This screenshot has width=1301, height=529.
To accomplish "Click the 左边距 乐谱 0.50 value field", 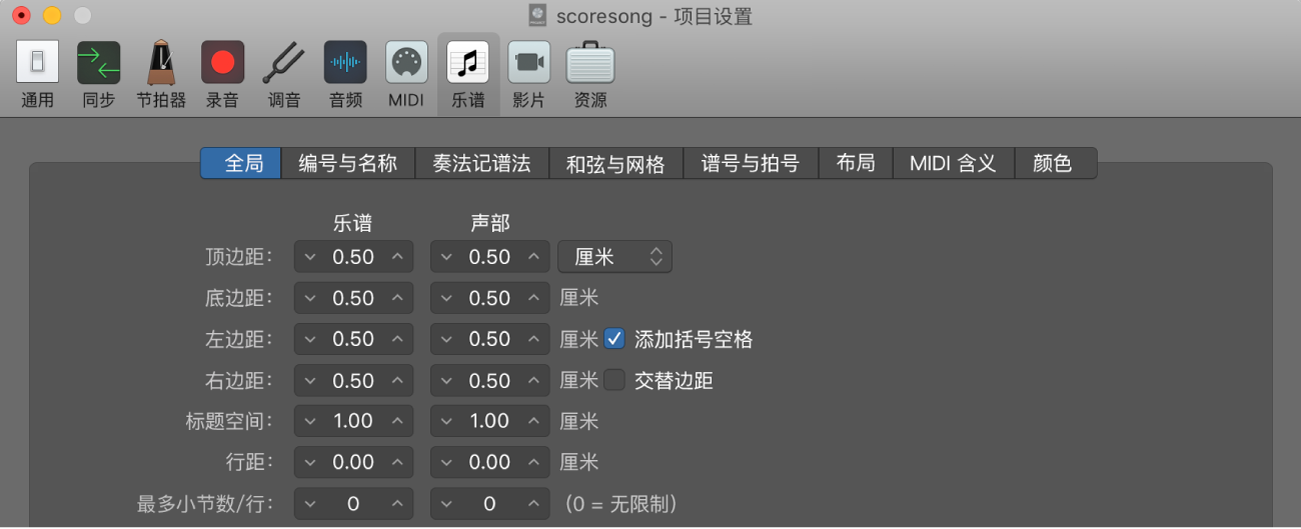I will pos(353,339).
